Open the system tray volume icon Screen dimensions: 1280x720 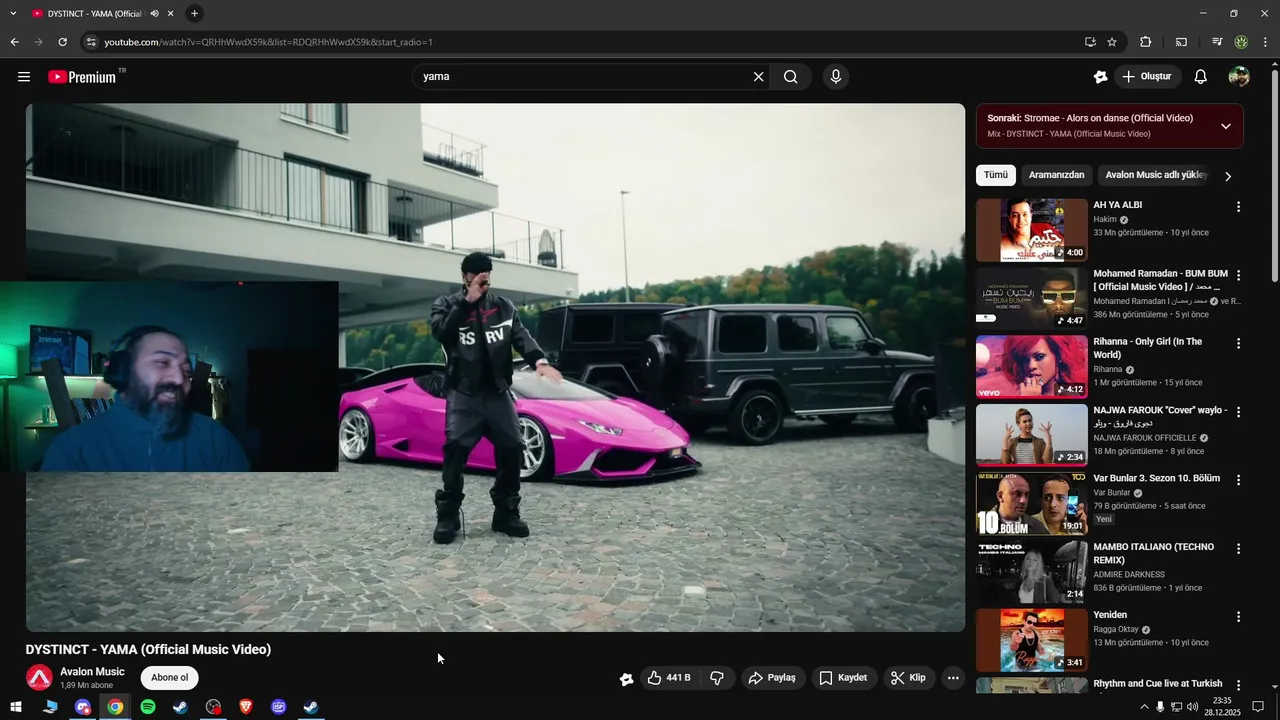pyautogui.click(x=1192, y=707)
